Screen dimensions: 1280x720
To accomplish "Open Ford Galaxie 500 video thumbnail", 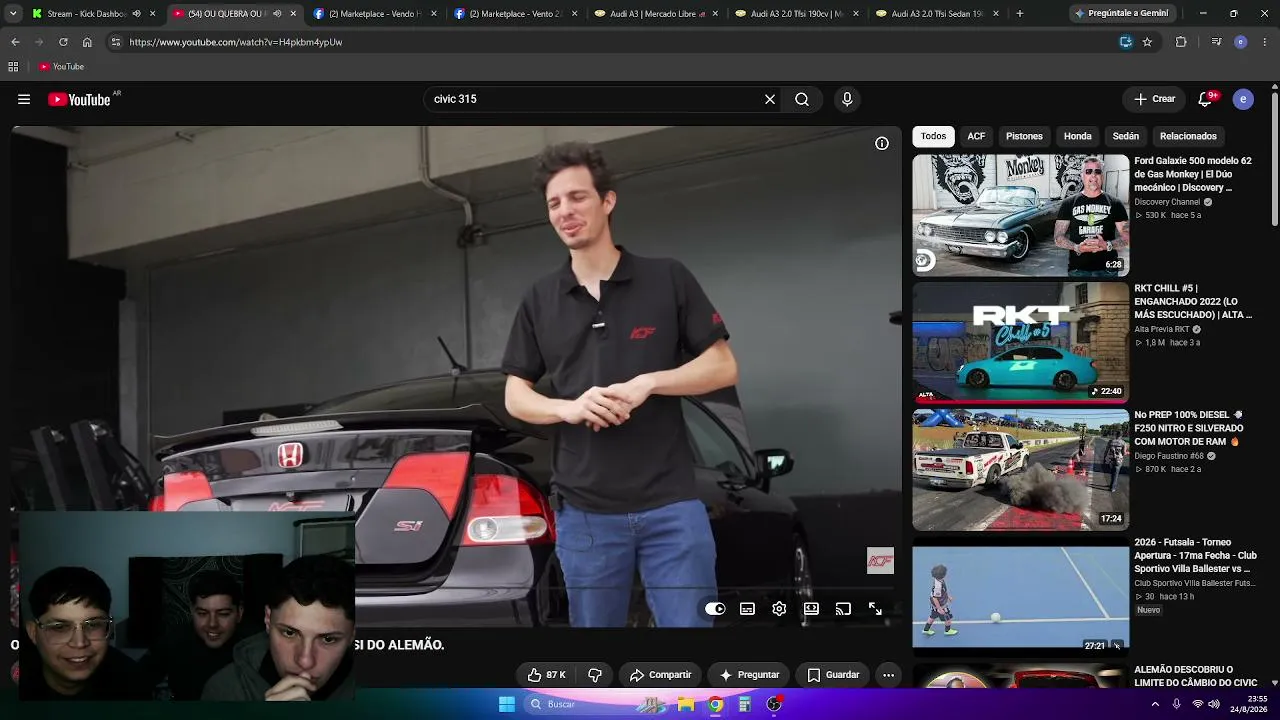I will click(1020, 215).
